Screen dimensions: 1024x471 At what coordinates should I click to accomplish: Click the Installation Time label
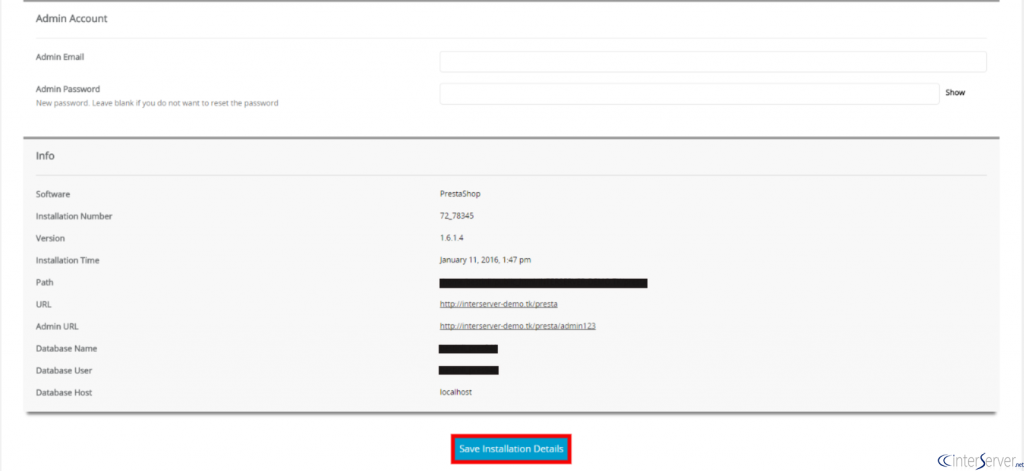[x=67, y=260]
